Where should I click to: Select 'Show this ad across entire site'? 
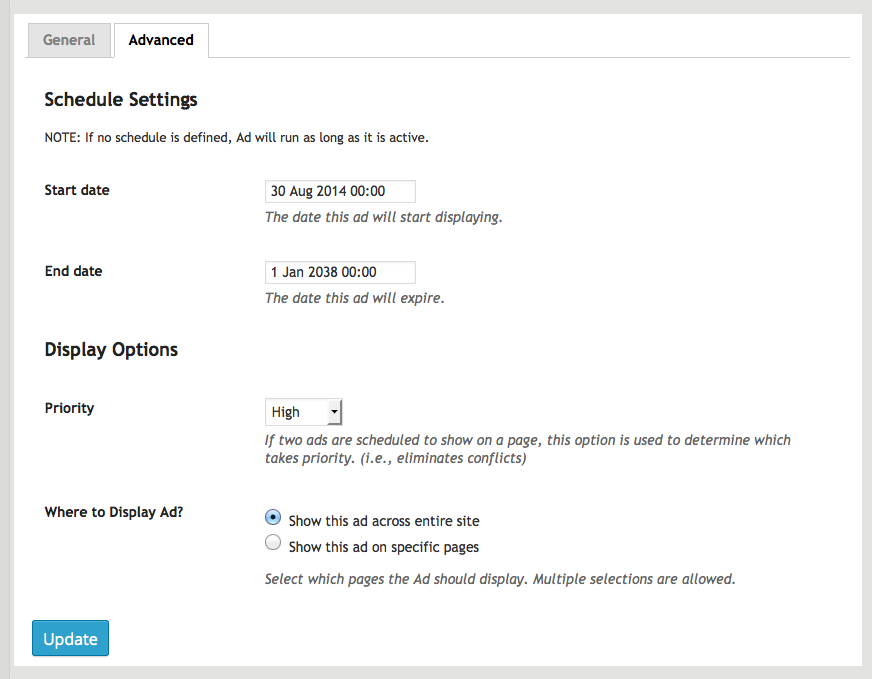click(x=273, y=518)
